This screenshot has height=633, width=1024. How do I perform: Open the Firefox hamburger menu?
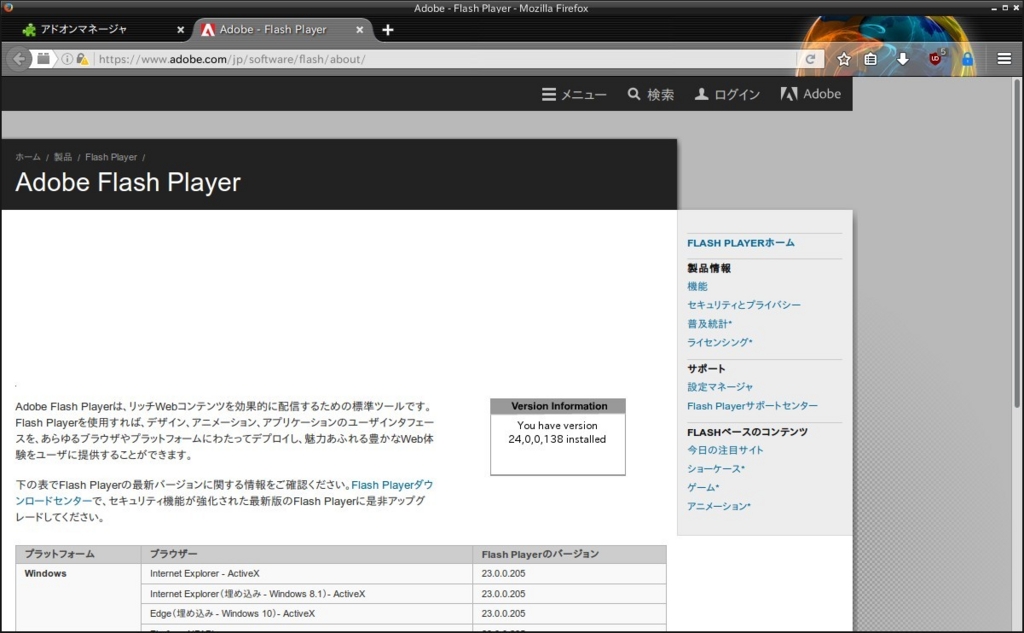pos(1004,59)
